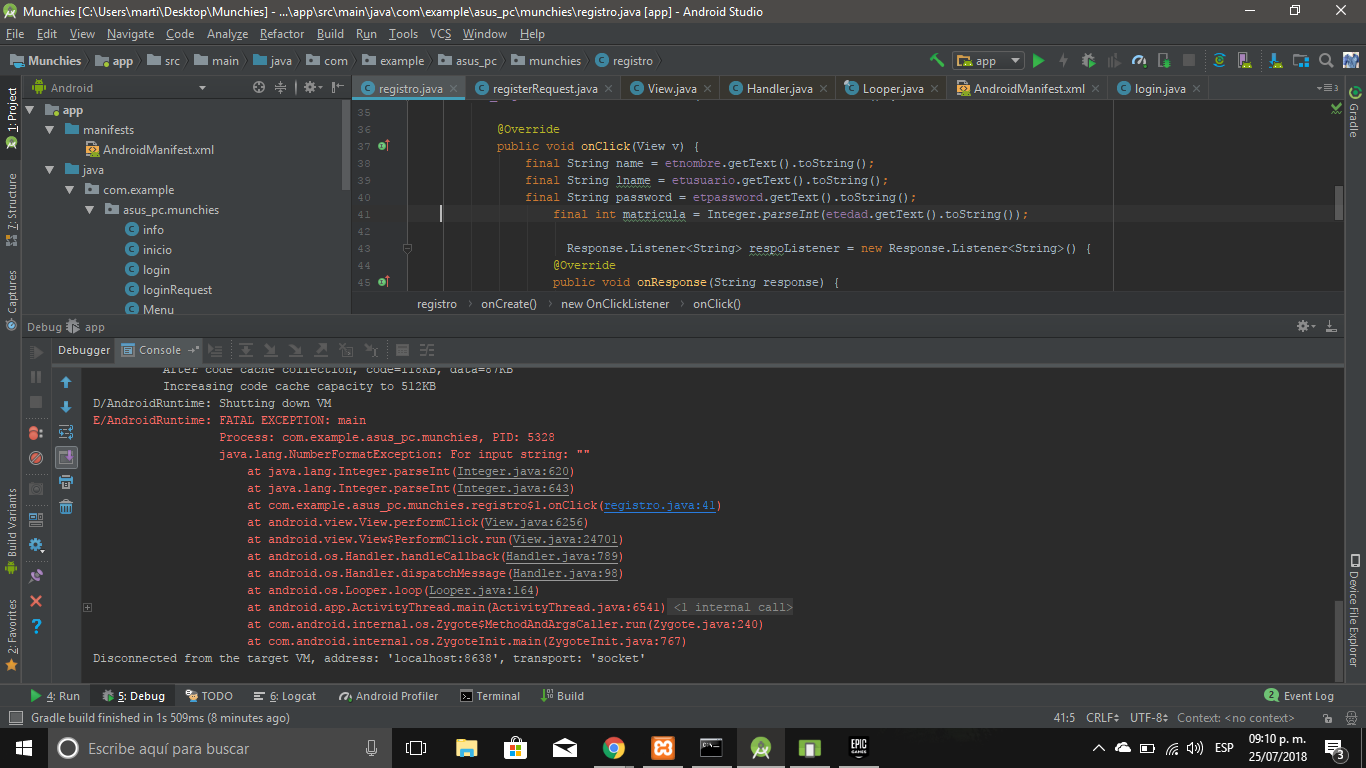1366x768 pixels.
Task: Open the Logcat tool window button
Action: click(x=285, y=696)
